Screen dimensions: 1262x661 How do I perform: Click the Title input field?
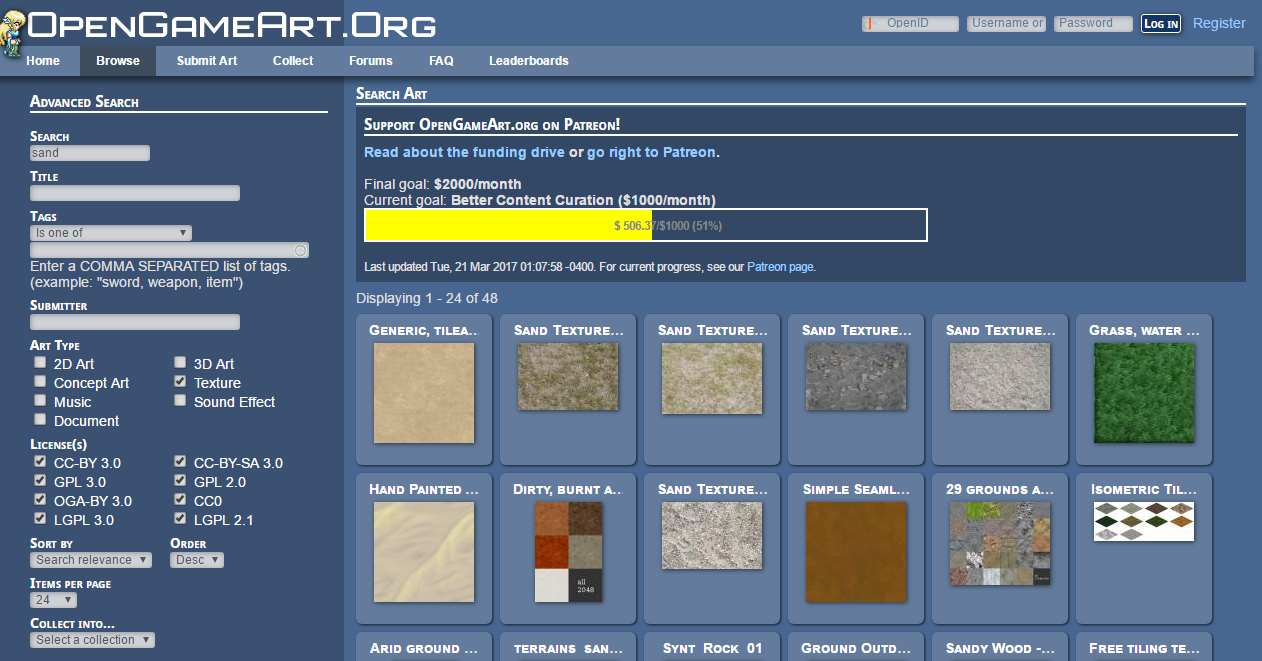click(135, 193)
